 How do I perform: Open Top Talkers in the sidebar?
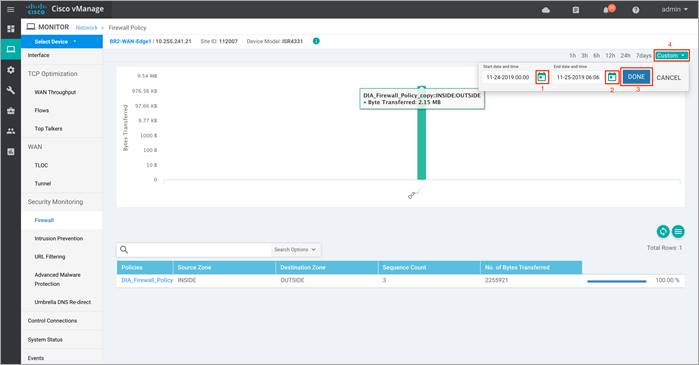49,129
